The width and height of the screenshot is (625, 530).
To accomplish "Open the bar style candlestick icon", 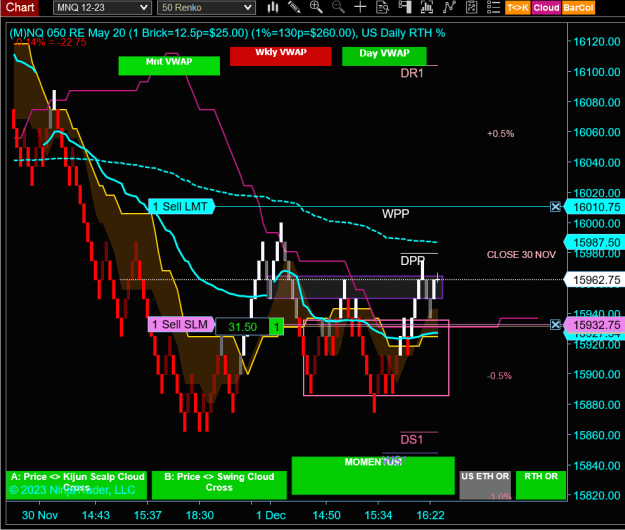I will [273, 7].
